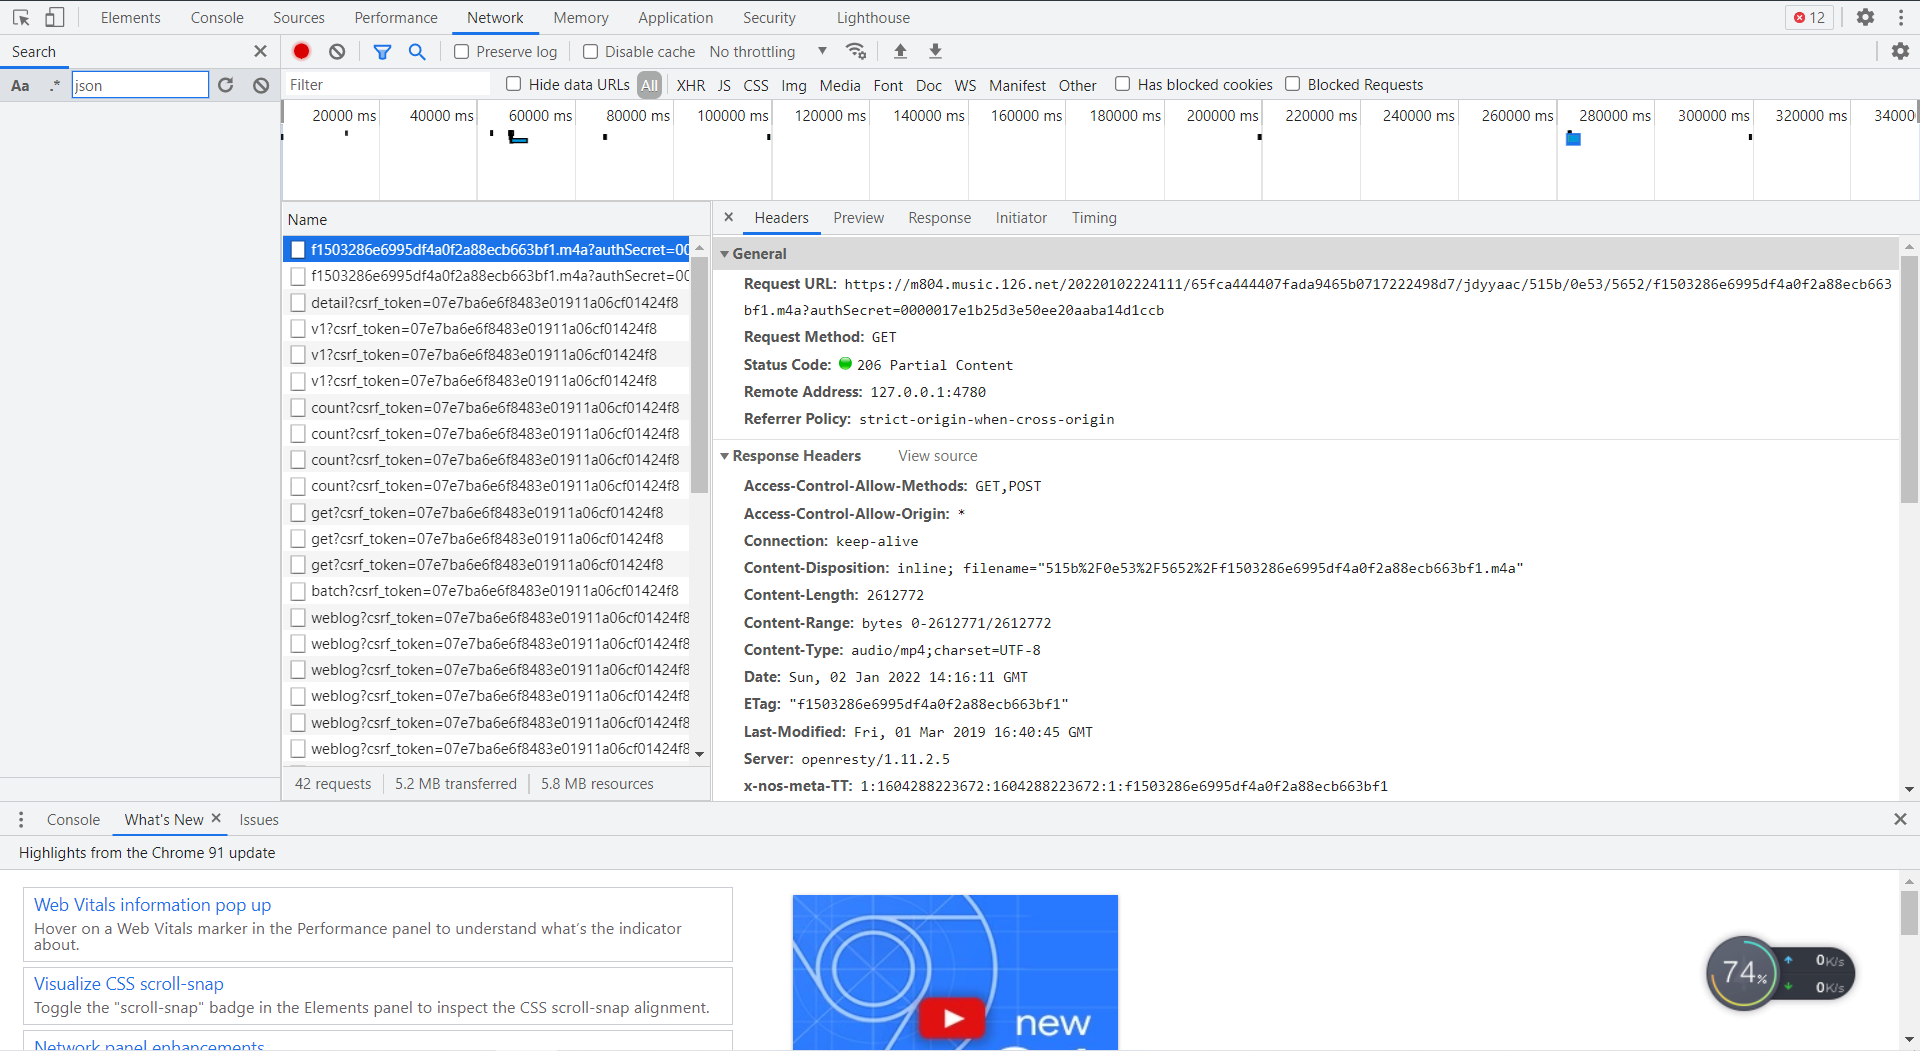Import HAR file upload icon
This screenshot has height=1051, width=1920.
(x=900, y=51)
